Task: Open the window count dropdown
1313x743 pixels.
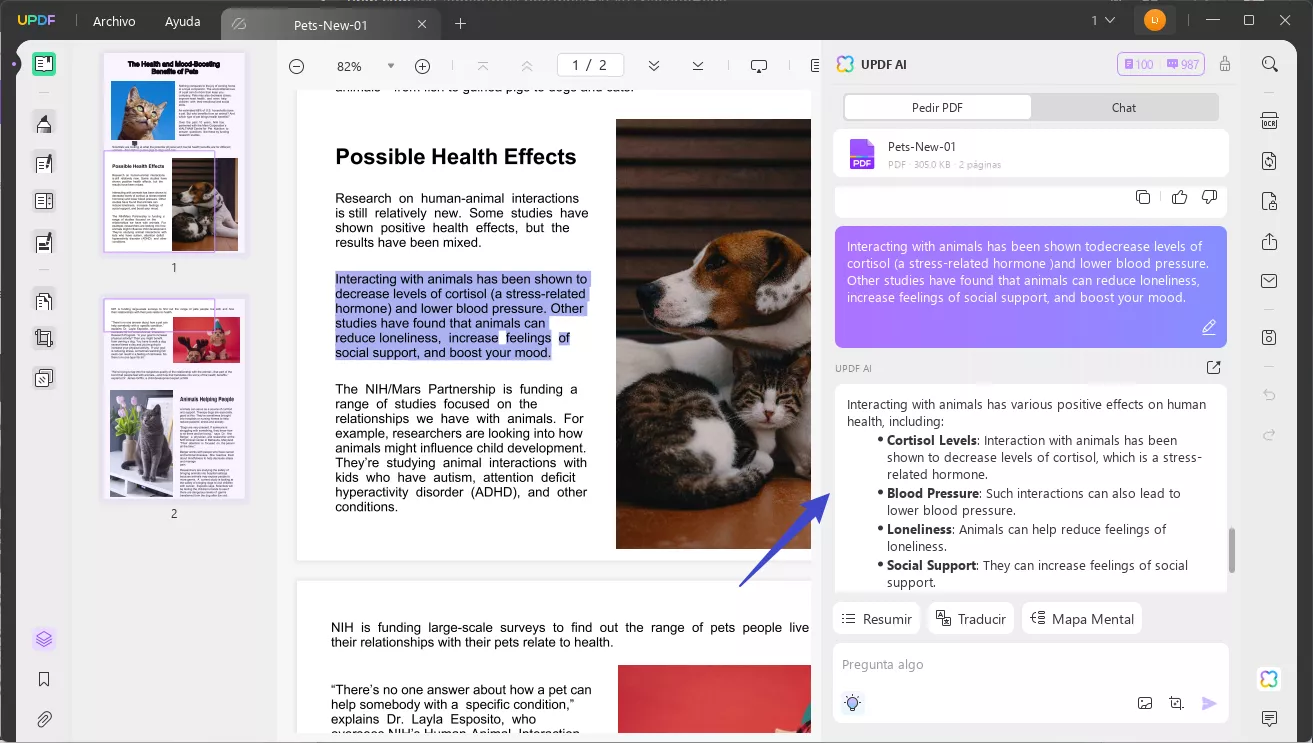Action: tap(1103, 21)
